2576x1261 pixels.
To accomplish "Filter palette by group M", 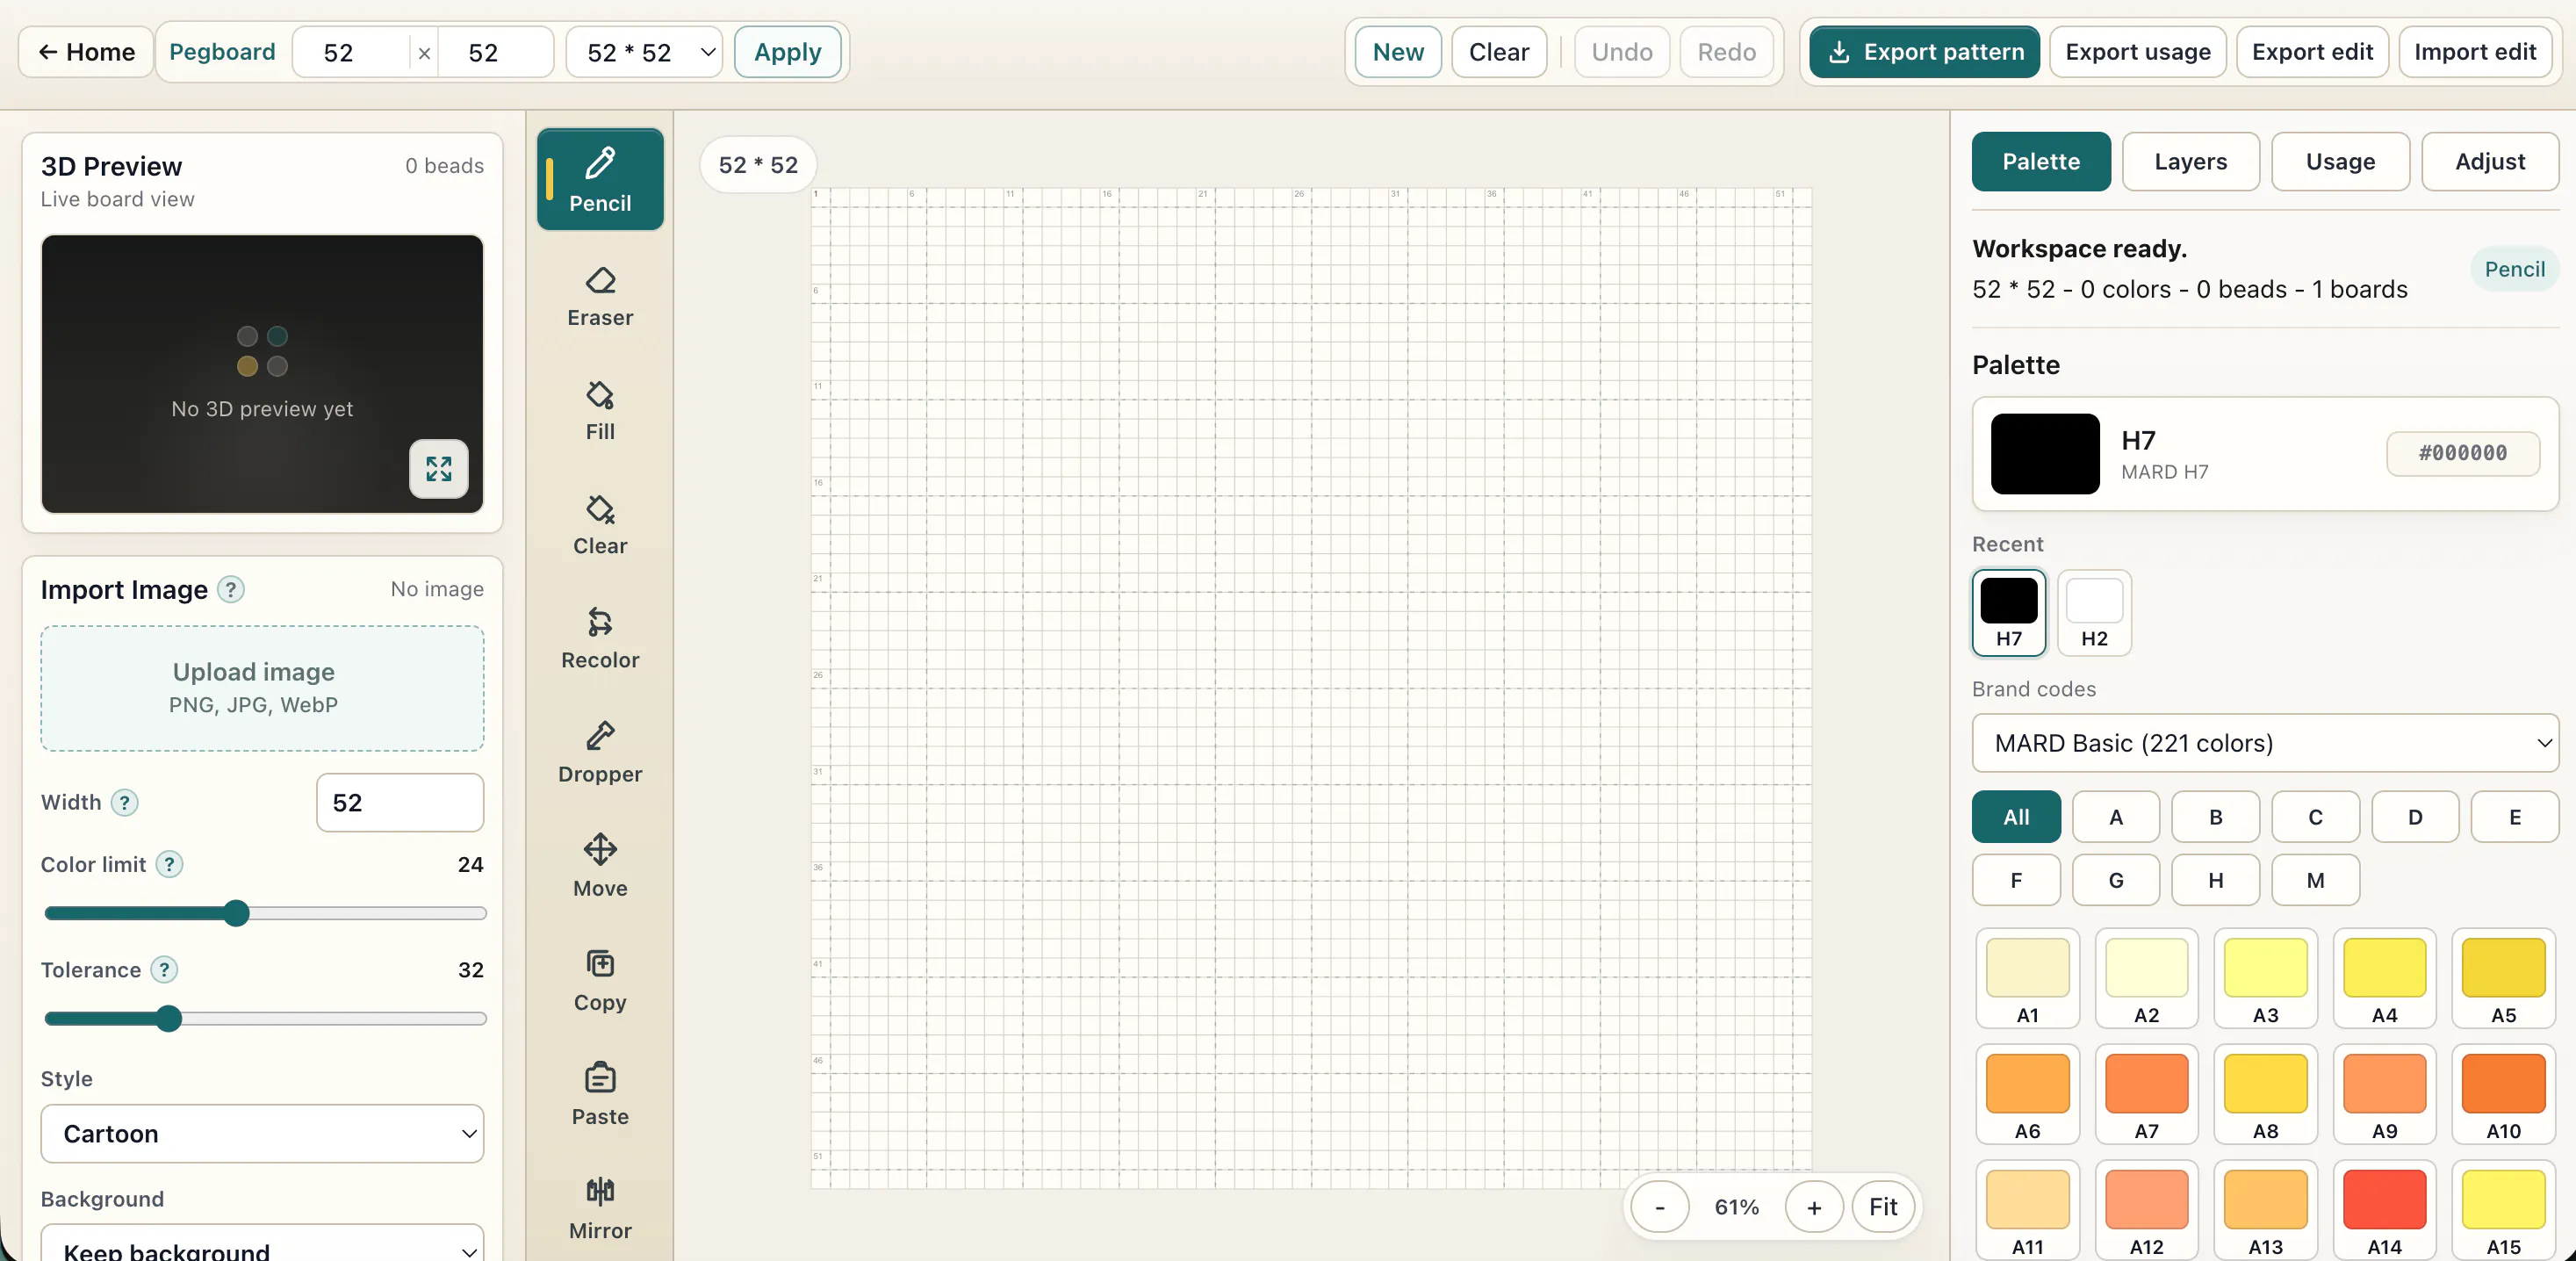I will click(x=2315, y=880).
